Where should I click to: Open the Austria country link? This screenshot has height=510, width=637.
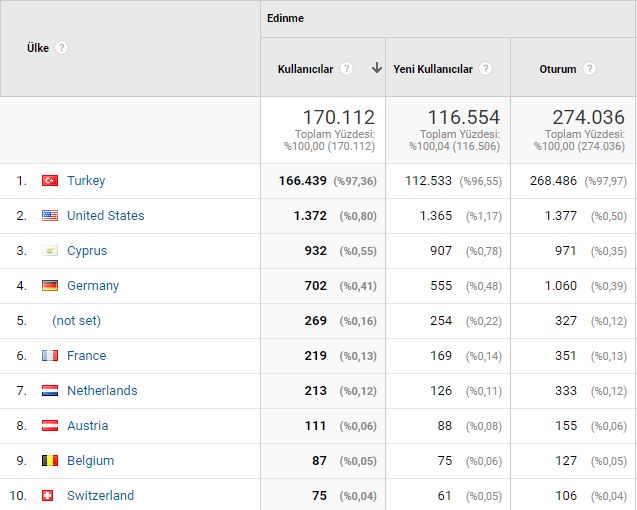tap(87, 426)
